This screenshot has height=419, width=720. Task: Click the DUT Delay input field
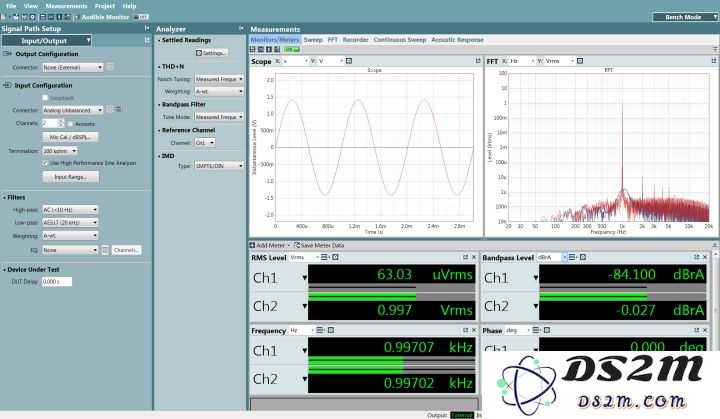click(x=57, y=282)
